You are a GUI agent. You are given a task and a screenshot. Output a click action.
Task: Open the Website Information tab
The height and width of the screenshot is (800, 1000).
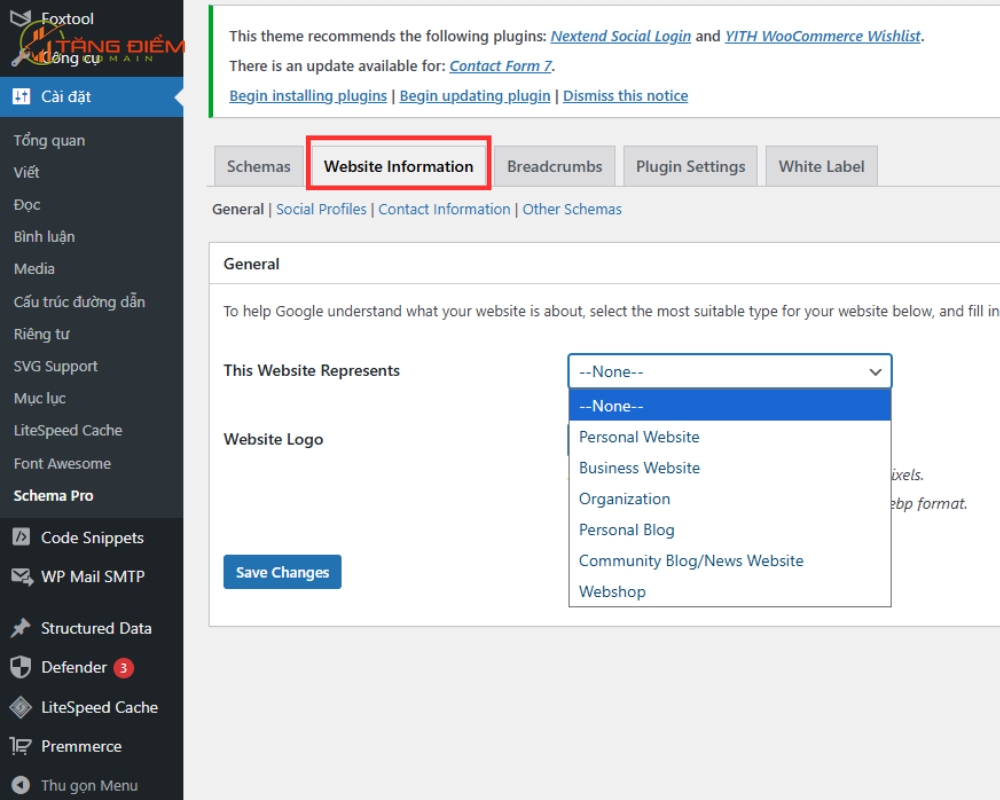399,167
